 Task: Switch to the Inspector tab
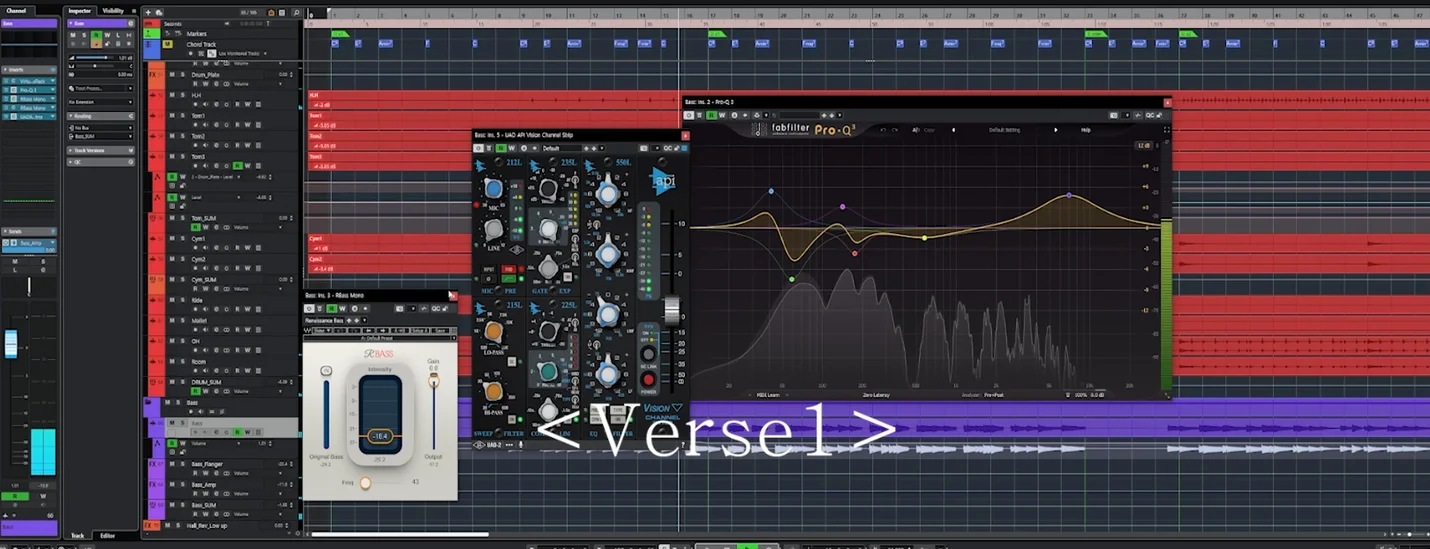[x=80, y=10]
